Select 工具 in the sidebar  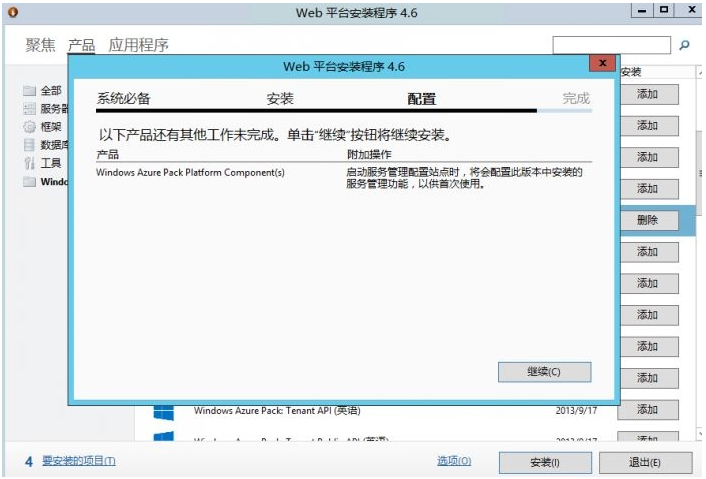click(51, 163)
